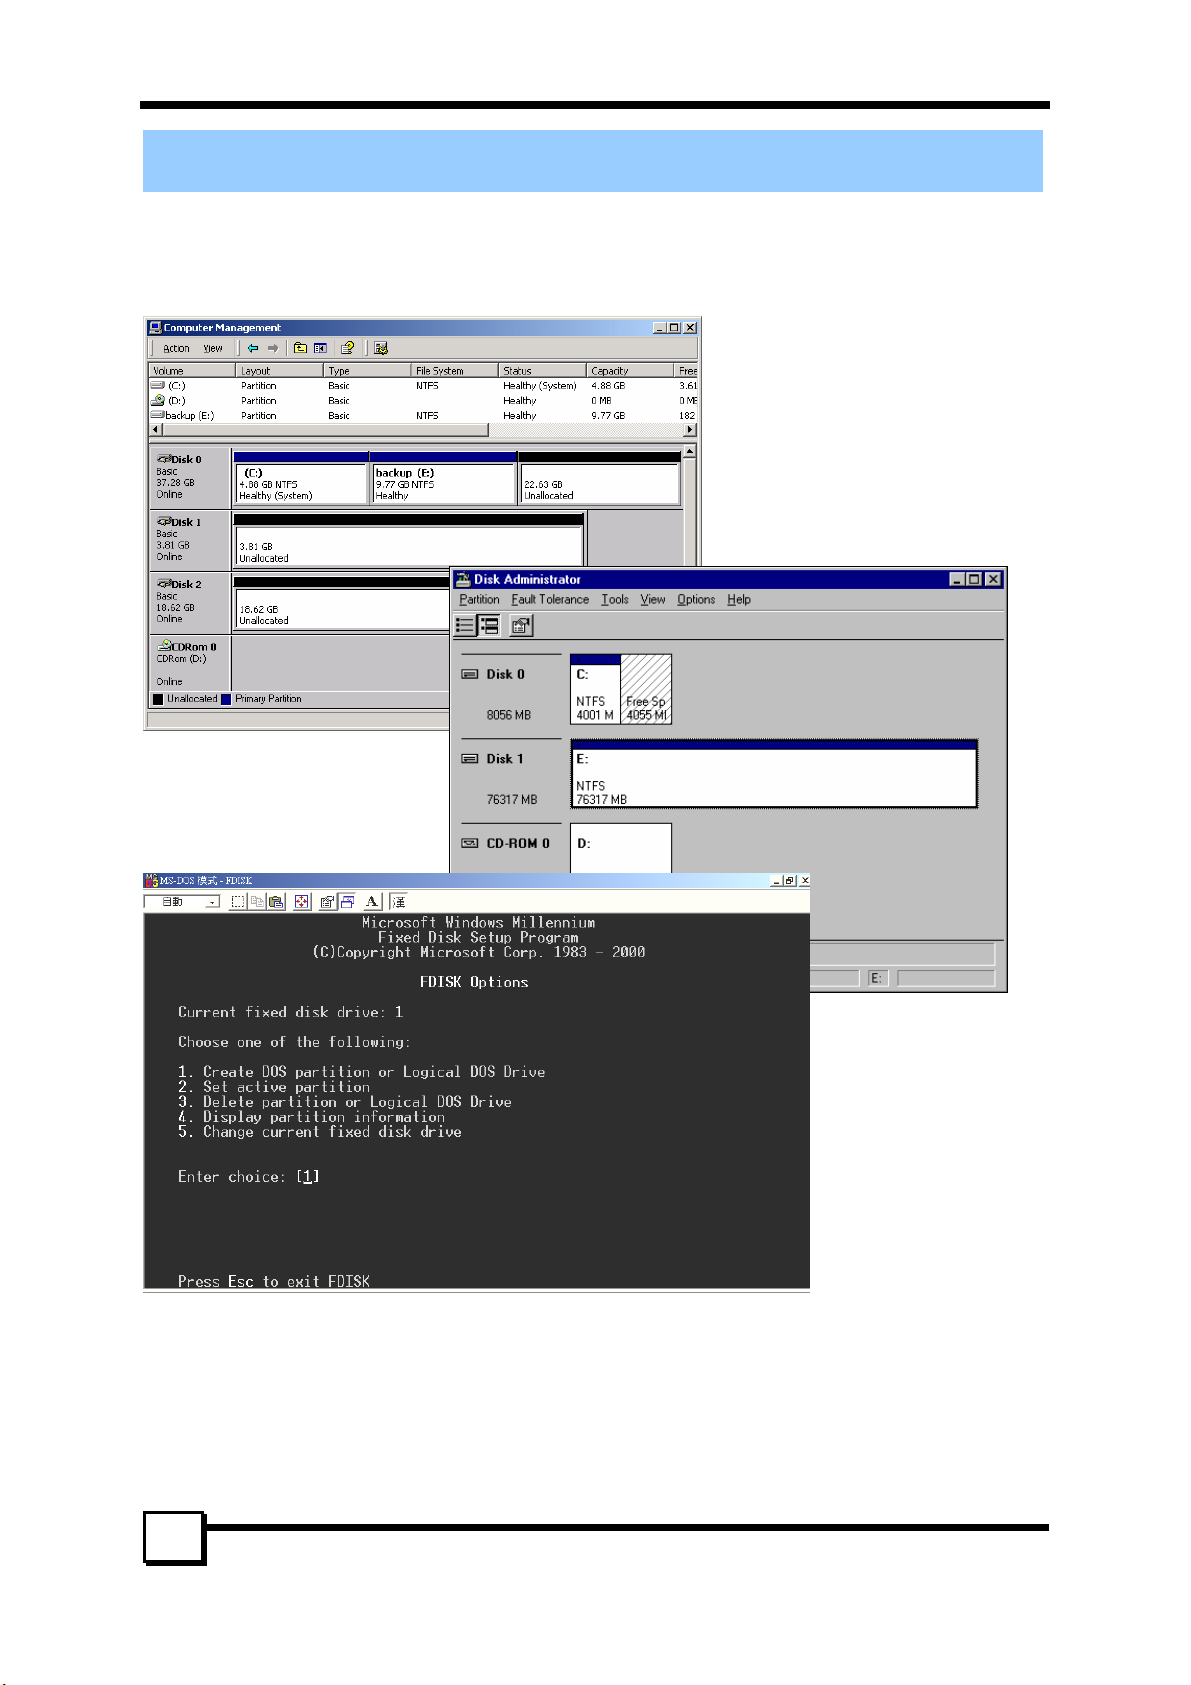The height and width of the screenshot is (1685, 1191).
Task: Maximize the Disk Administrator window
Action: (x=974, y=579)
